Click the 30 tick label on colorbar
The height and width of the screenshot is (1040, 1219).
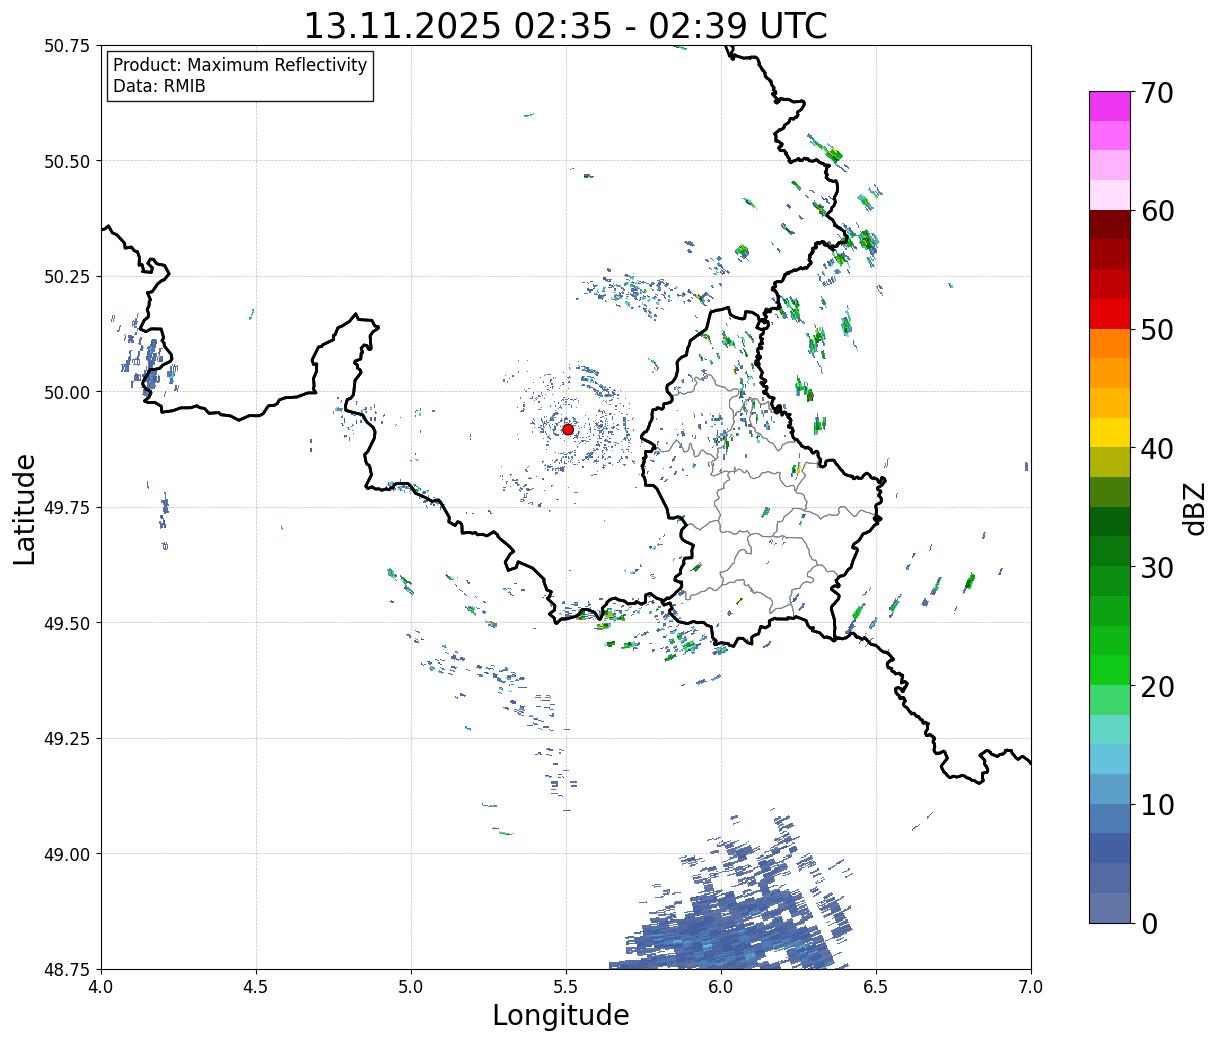[x=1157, y=568]
